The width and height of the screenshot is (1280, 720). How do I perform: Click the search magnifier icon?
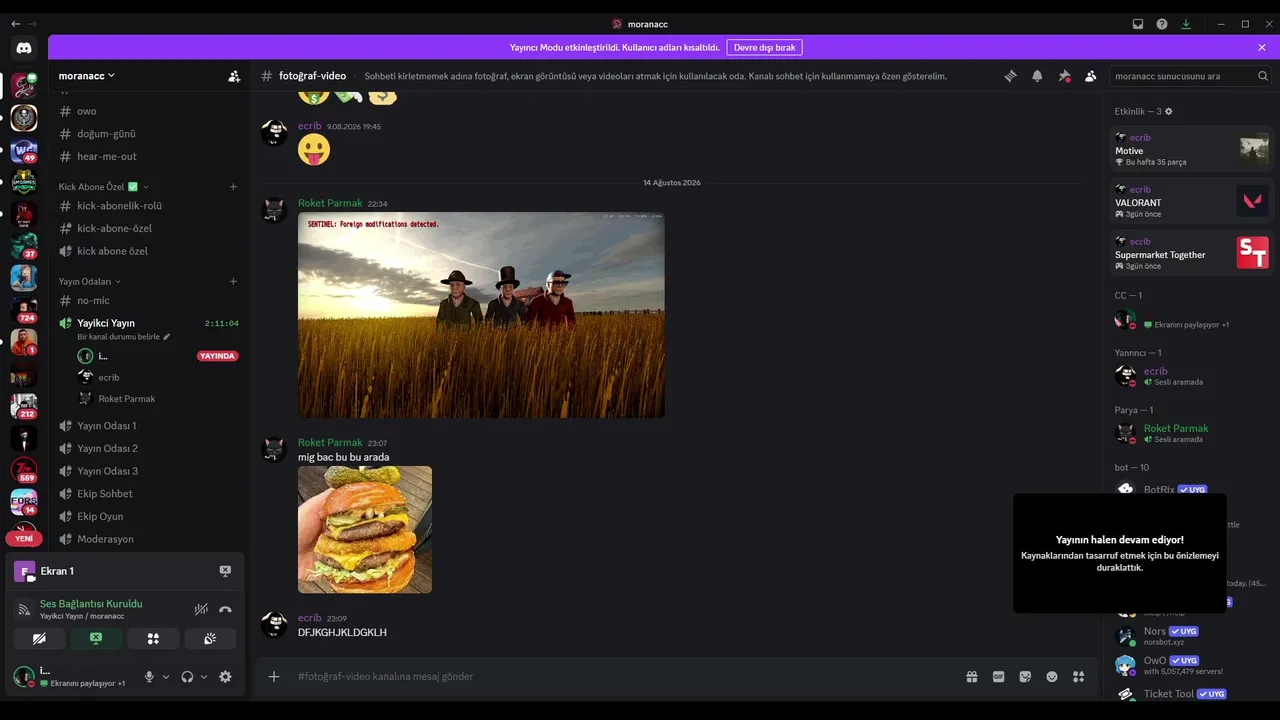[1263, 76]
